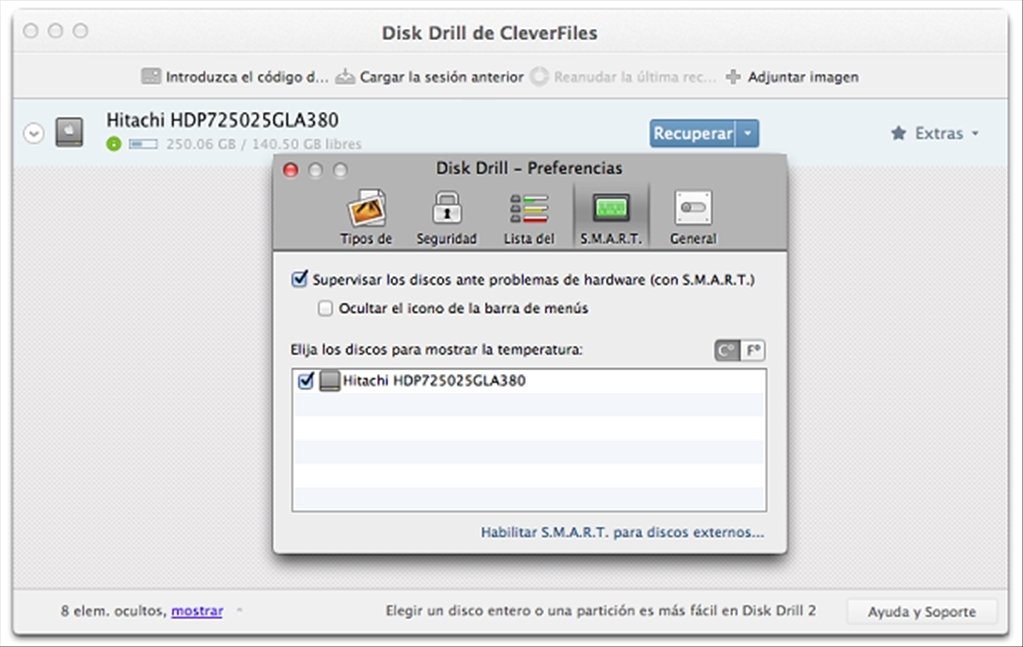The width and height of the screenshot is (1023, 647).
Task: Open the Tipos de preferences tab
Action: point(366,217)
